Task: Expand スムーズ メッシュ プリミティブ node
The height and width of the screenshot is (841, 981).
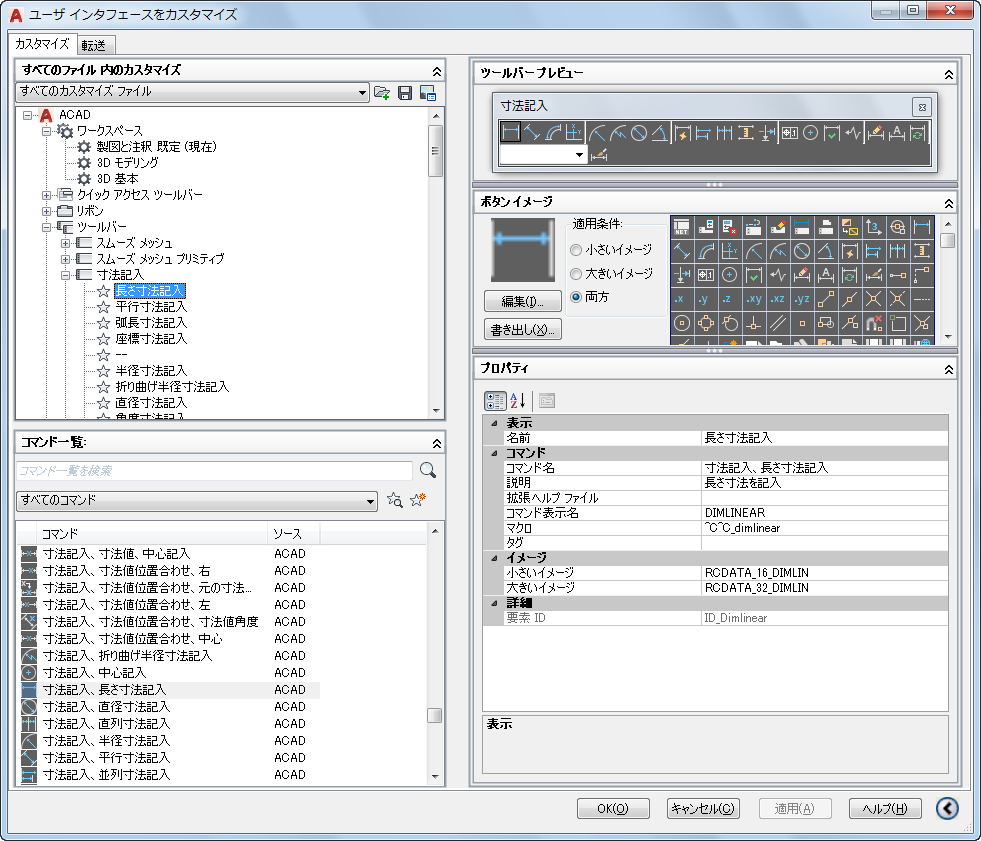Action: (65, 259)
